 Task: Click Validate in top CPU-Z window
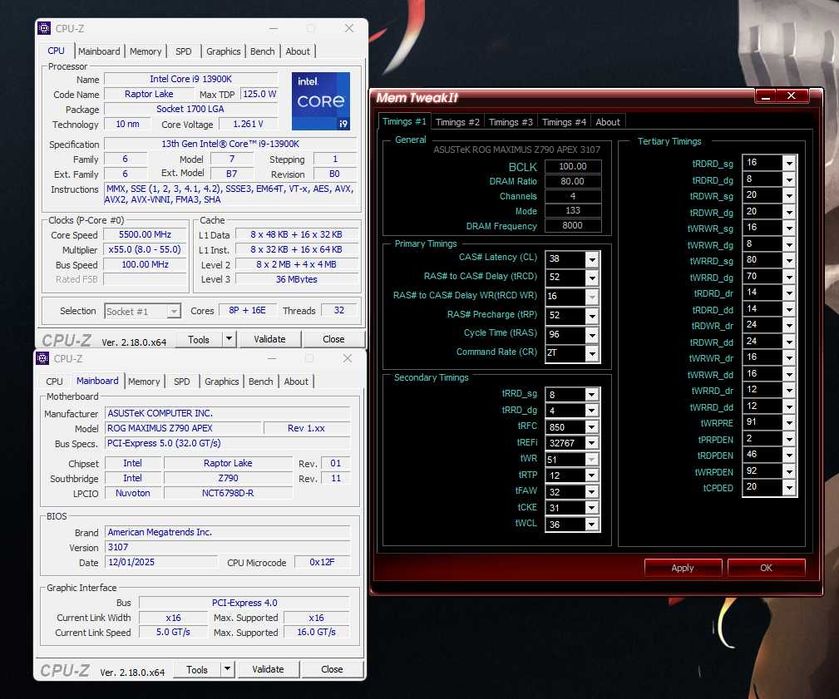[x=270, y=339]
